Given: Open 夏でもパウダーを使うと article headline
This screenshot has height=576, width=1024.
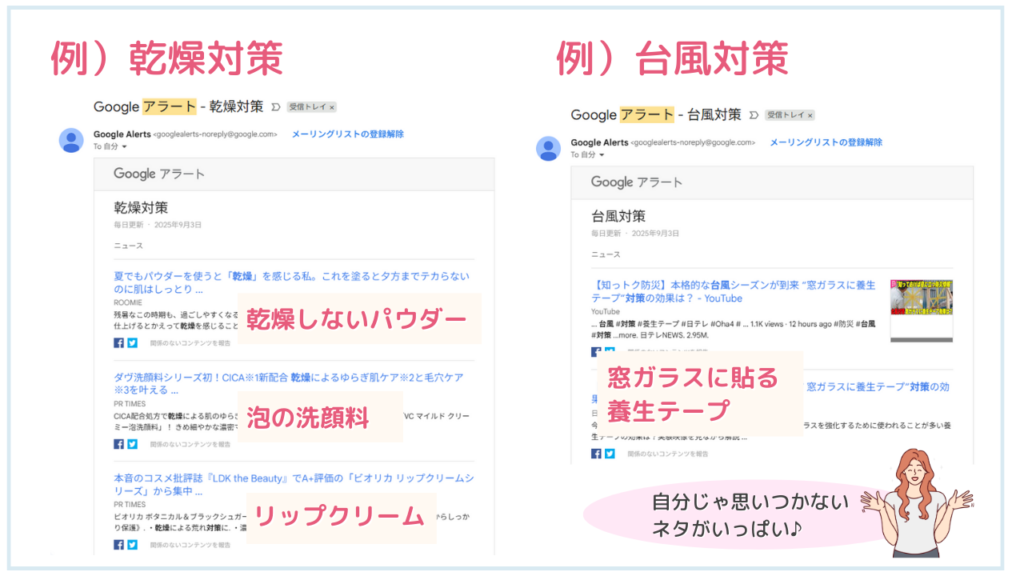Looking at the screenshot, I should click(x=291, y=283).
